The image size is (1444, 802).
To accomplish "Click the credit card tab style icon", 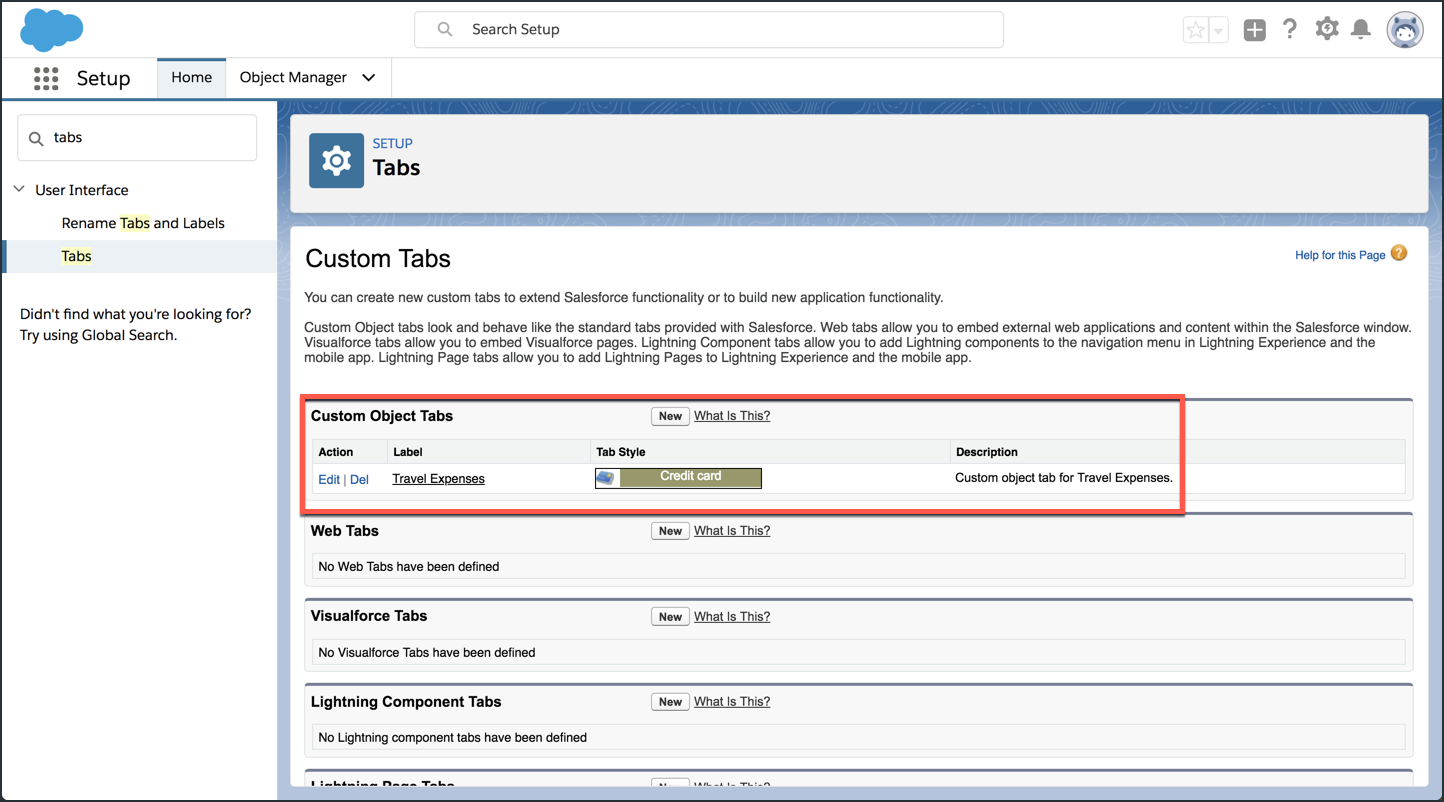I will point(607,478).
